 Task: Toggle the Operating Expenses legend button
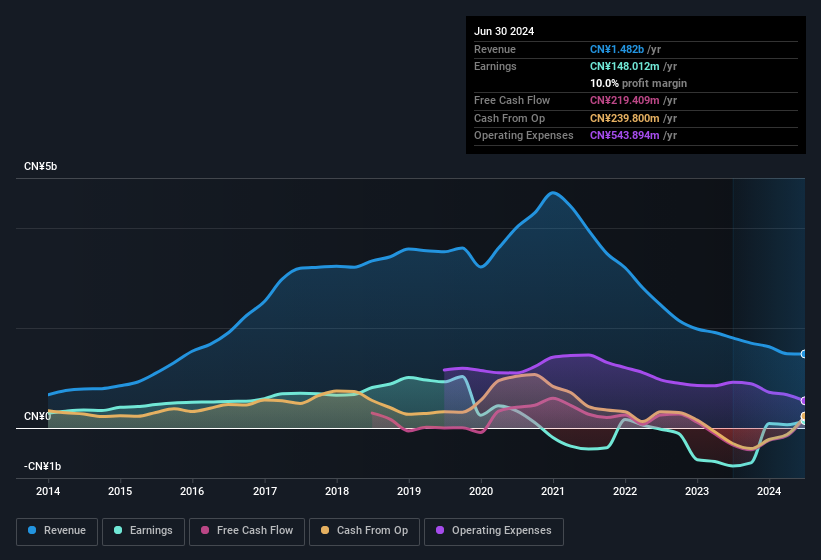click(494, 531)
